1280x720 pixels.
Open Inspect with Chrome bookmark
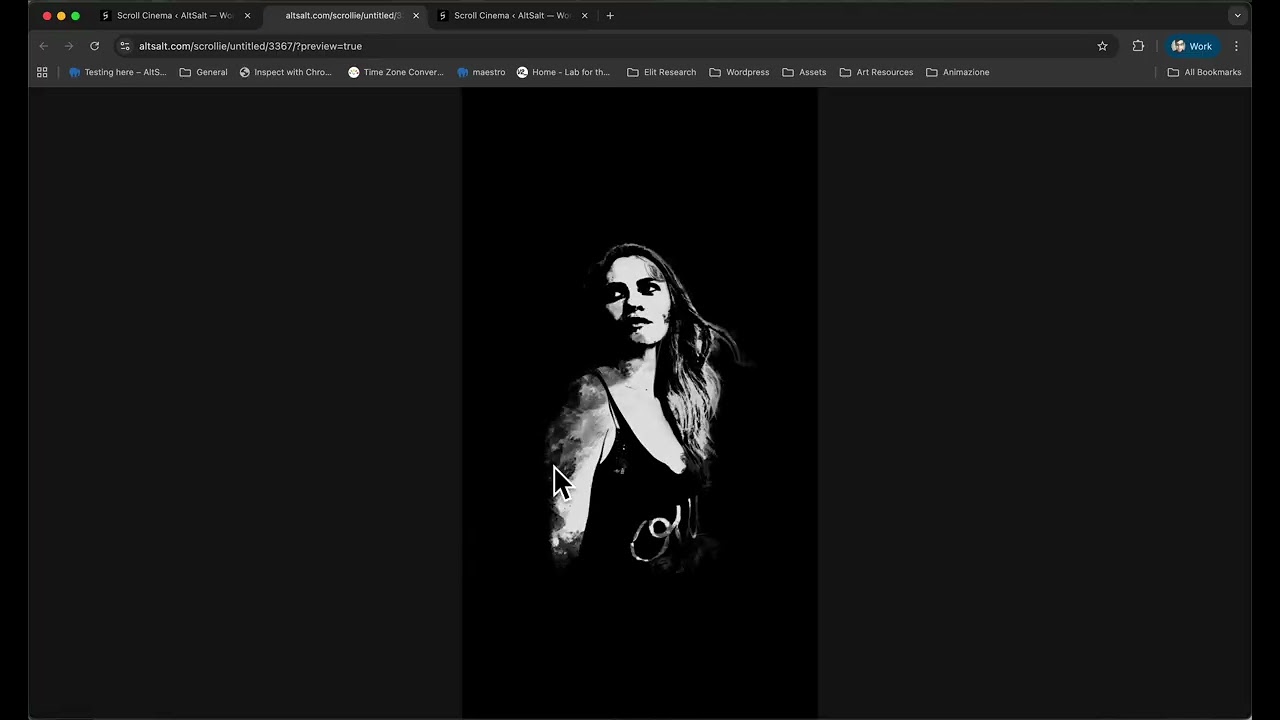(x=285, y=72)
